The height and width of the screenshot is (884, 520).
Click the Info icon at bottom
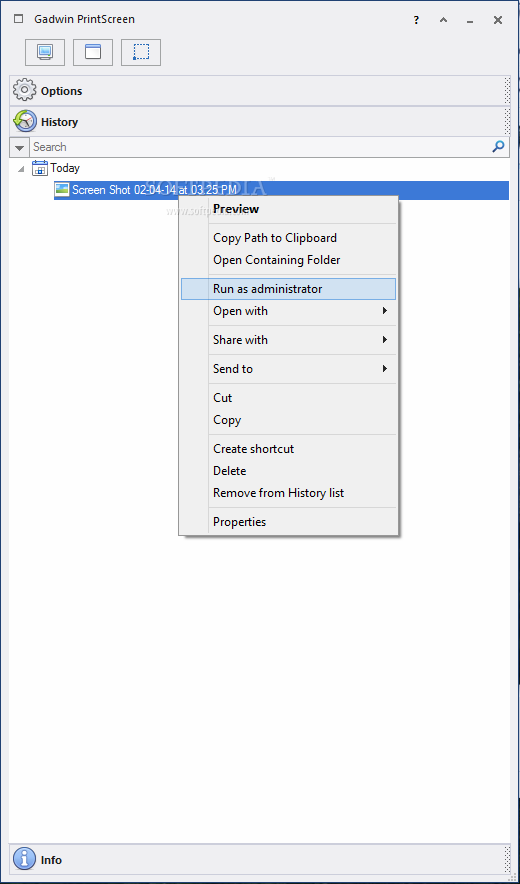(25, 860)
